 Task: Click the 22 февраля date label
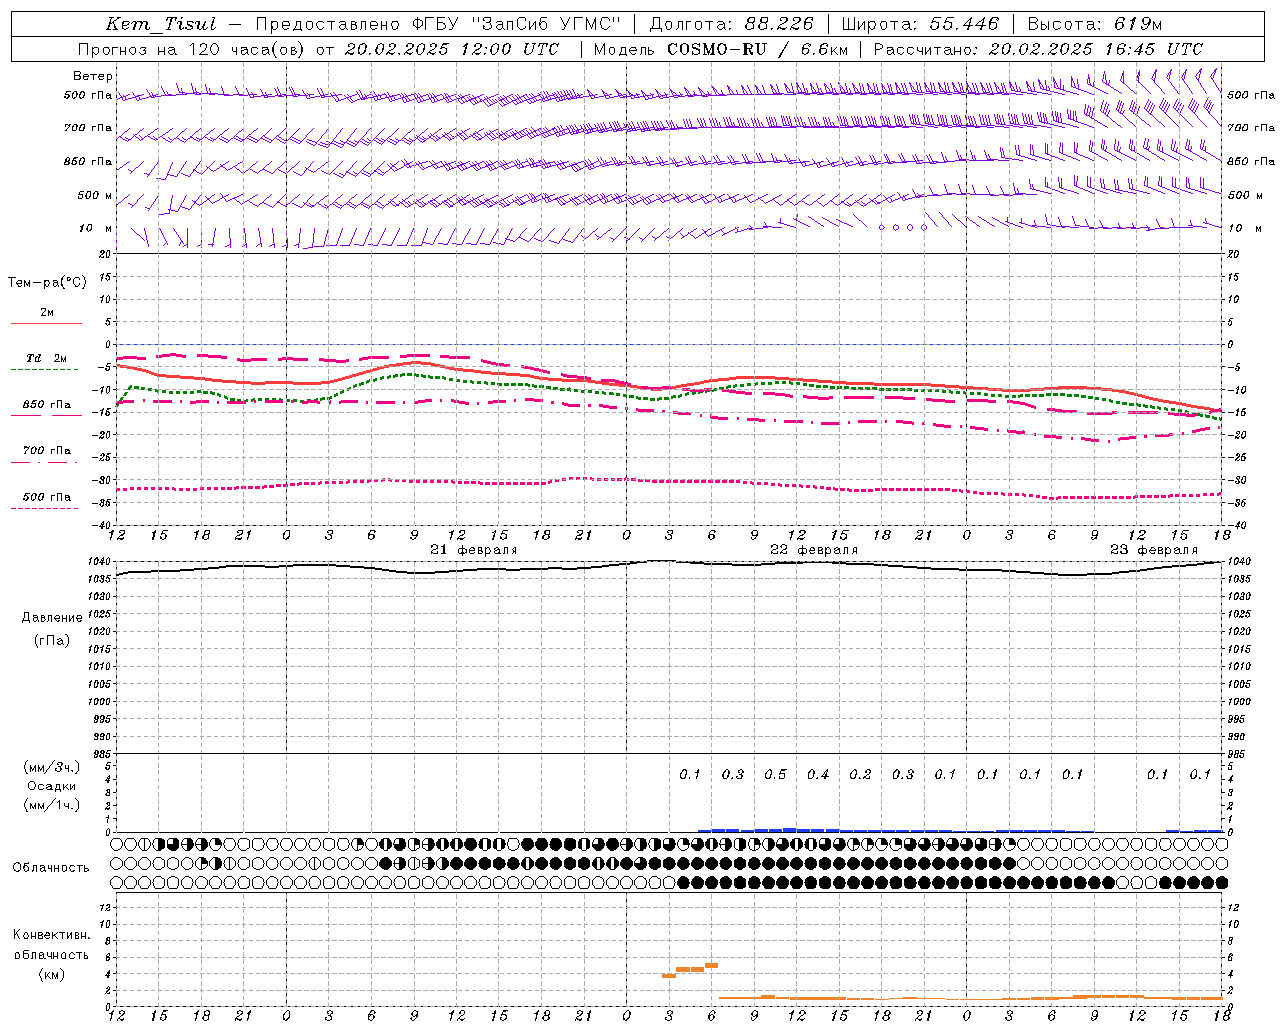point(814,549)
